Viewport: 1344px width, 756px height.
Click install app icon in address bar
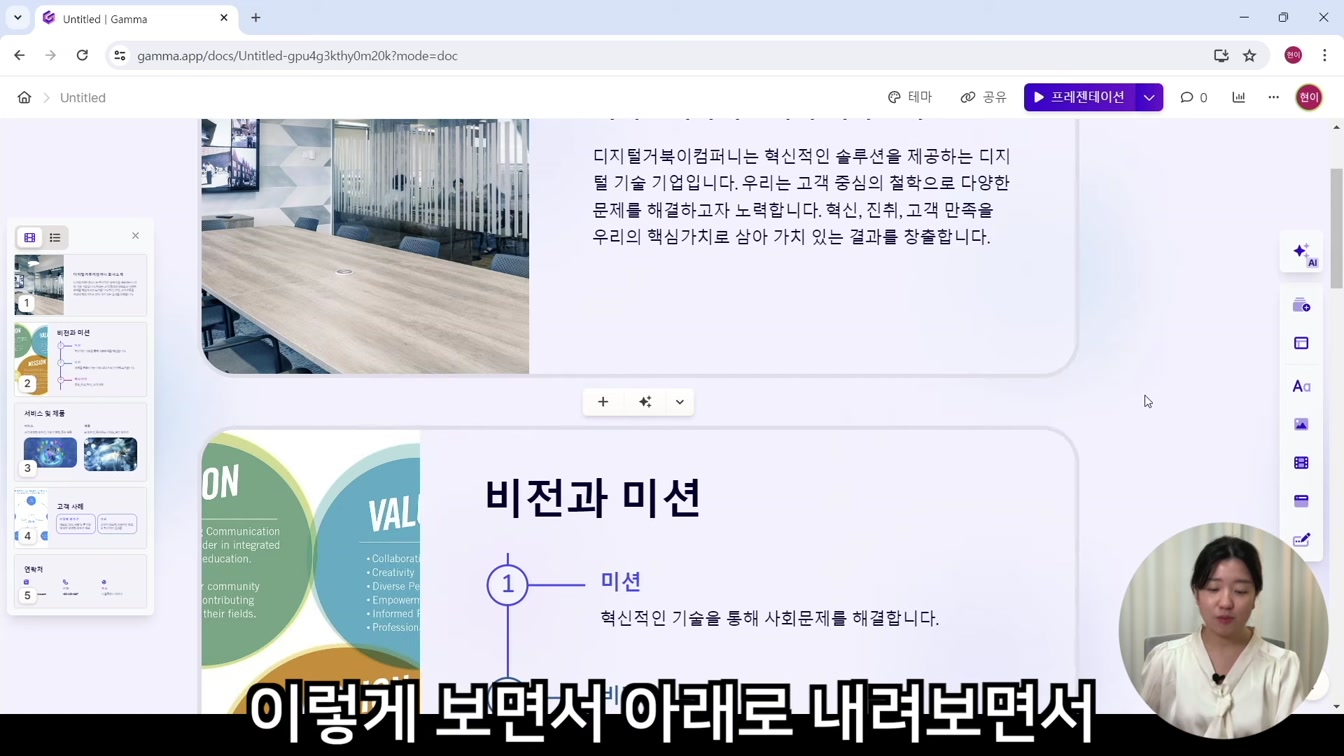1221,56
